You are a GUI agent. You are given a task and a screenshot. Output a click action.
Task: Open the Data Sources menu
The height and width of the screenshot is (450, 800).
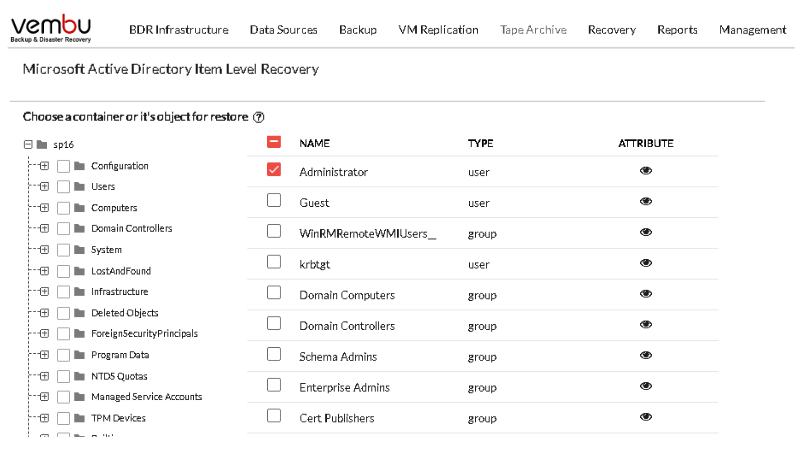[x=283, y=30]
